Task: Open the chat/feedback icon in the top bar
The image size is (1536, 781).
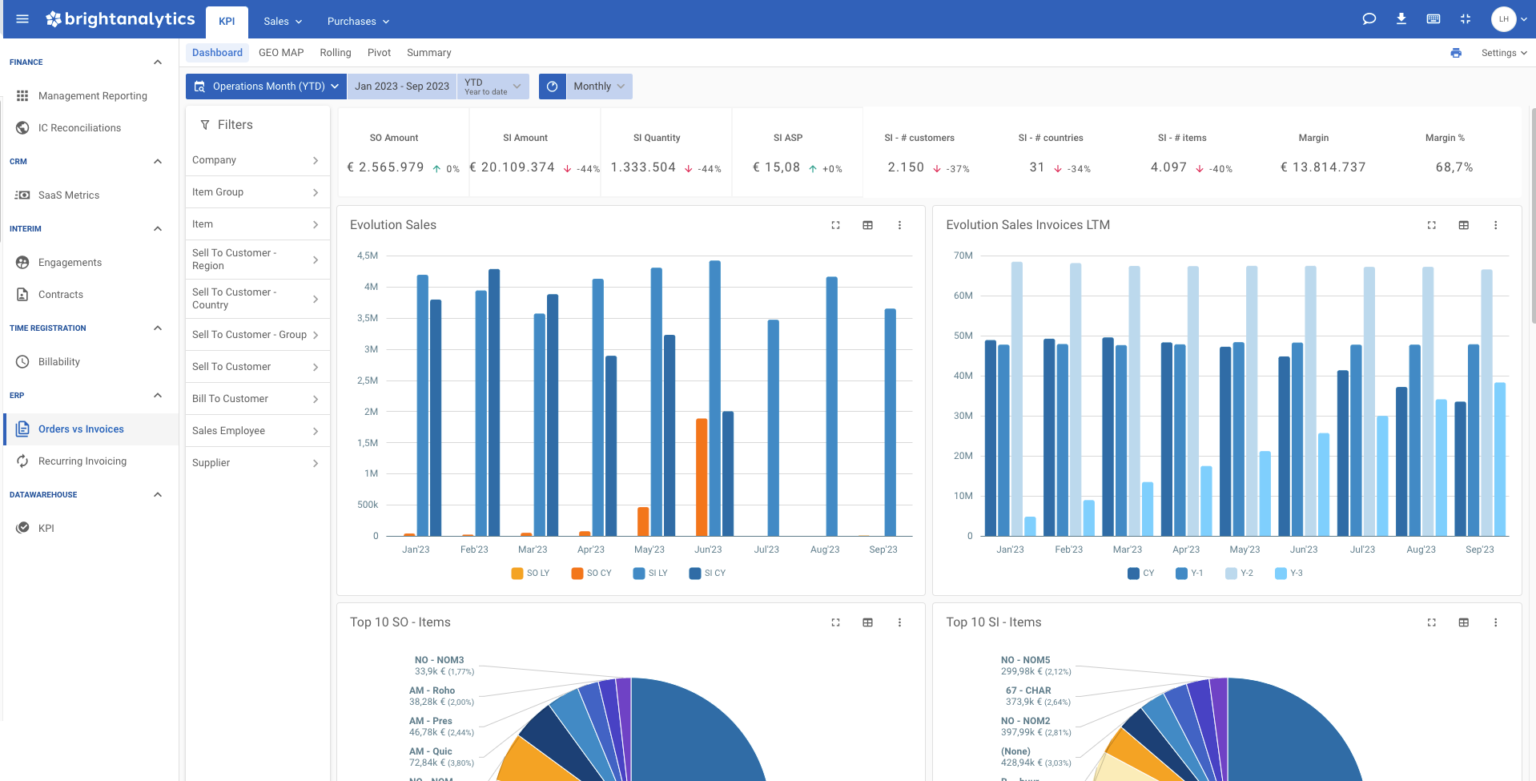Action: click(x=1369, y=18)
